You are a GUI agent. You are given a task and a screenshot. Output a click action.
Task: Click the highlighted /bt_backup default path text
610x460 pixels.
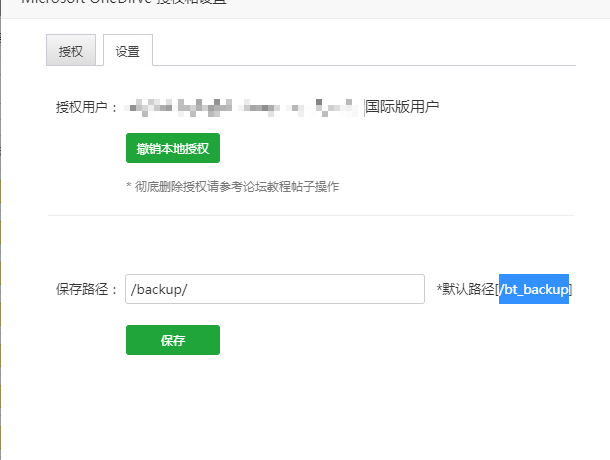[x=534, y=289]
